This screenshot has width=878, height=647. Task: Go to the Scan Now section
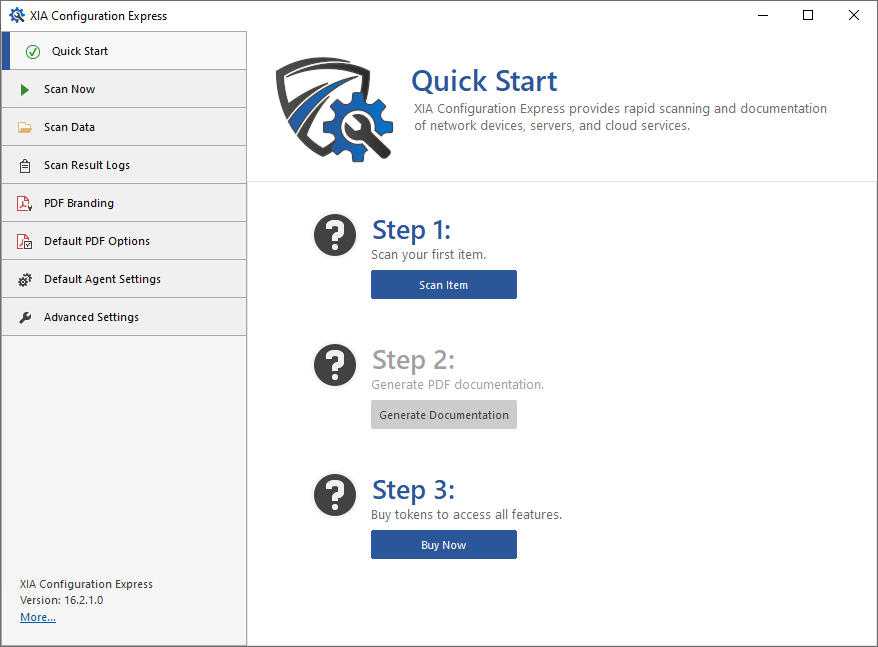pyautogui.click(x=124, y=89)
